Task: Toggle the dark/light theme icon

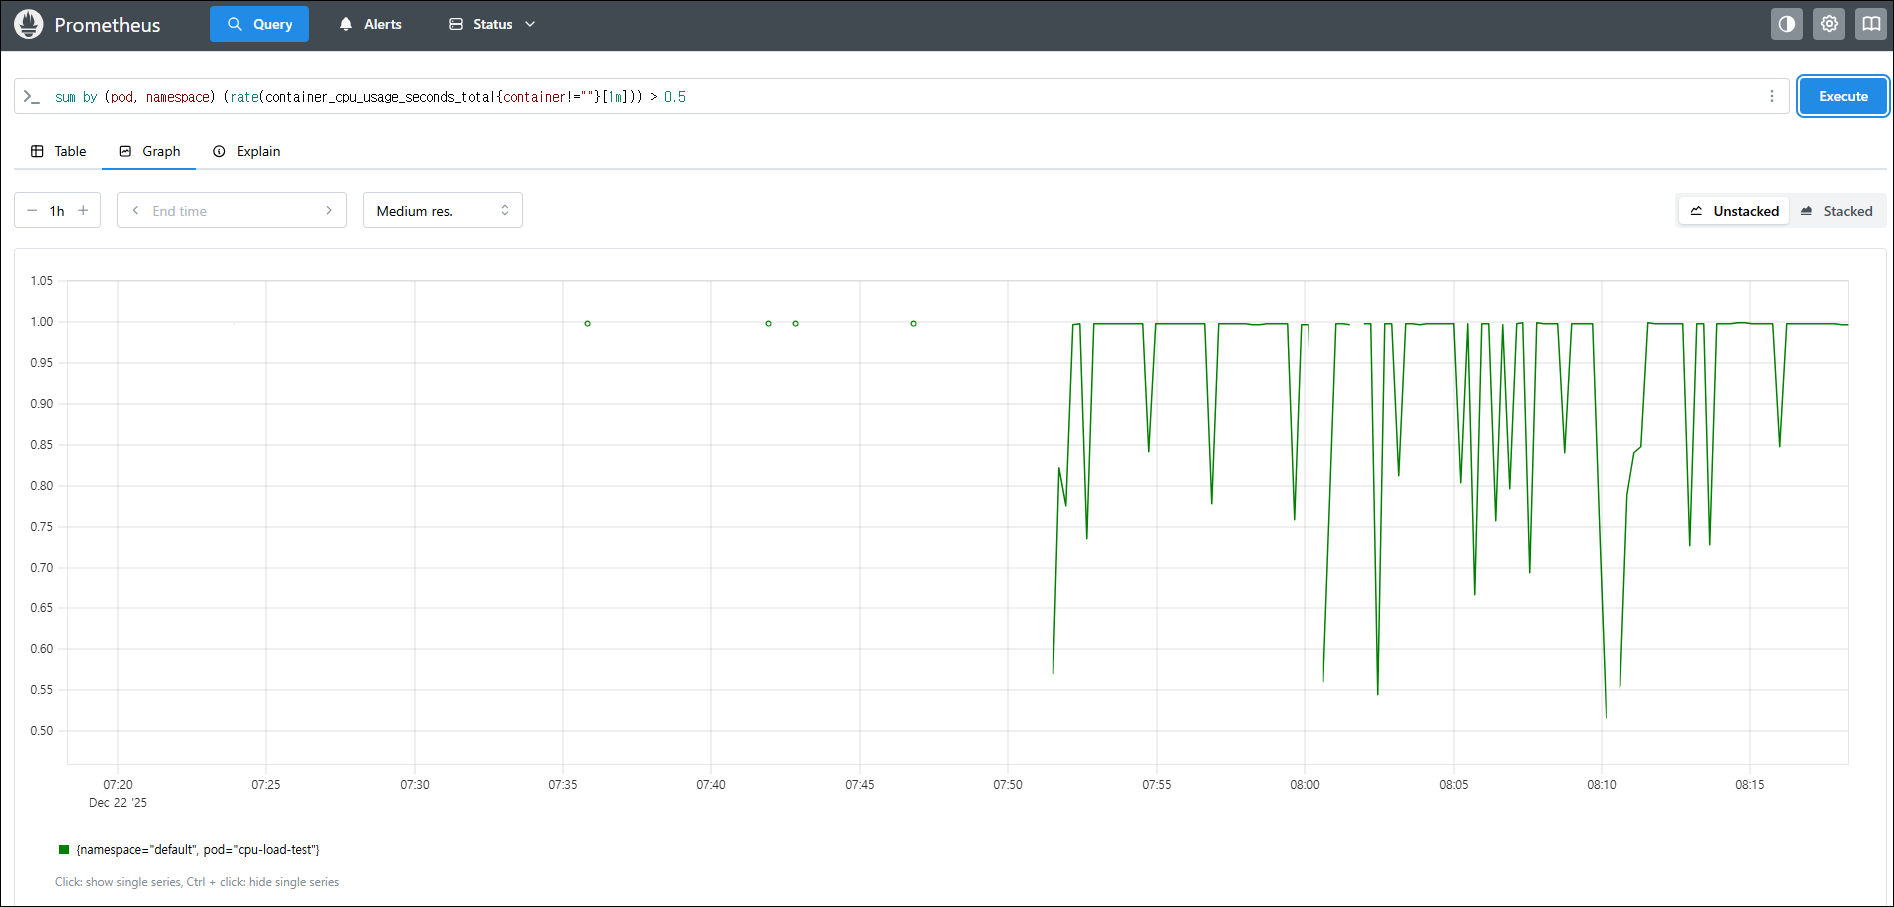Action: (1786, 24)
